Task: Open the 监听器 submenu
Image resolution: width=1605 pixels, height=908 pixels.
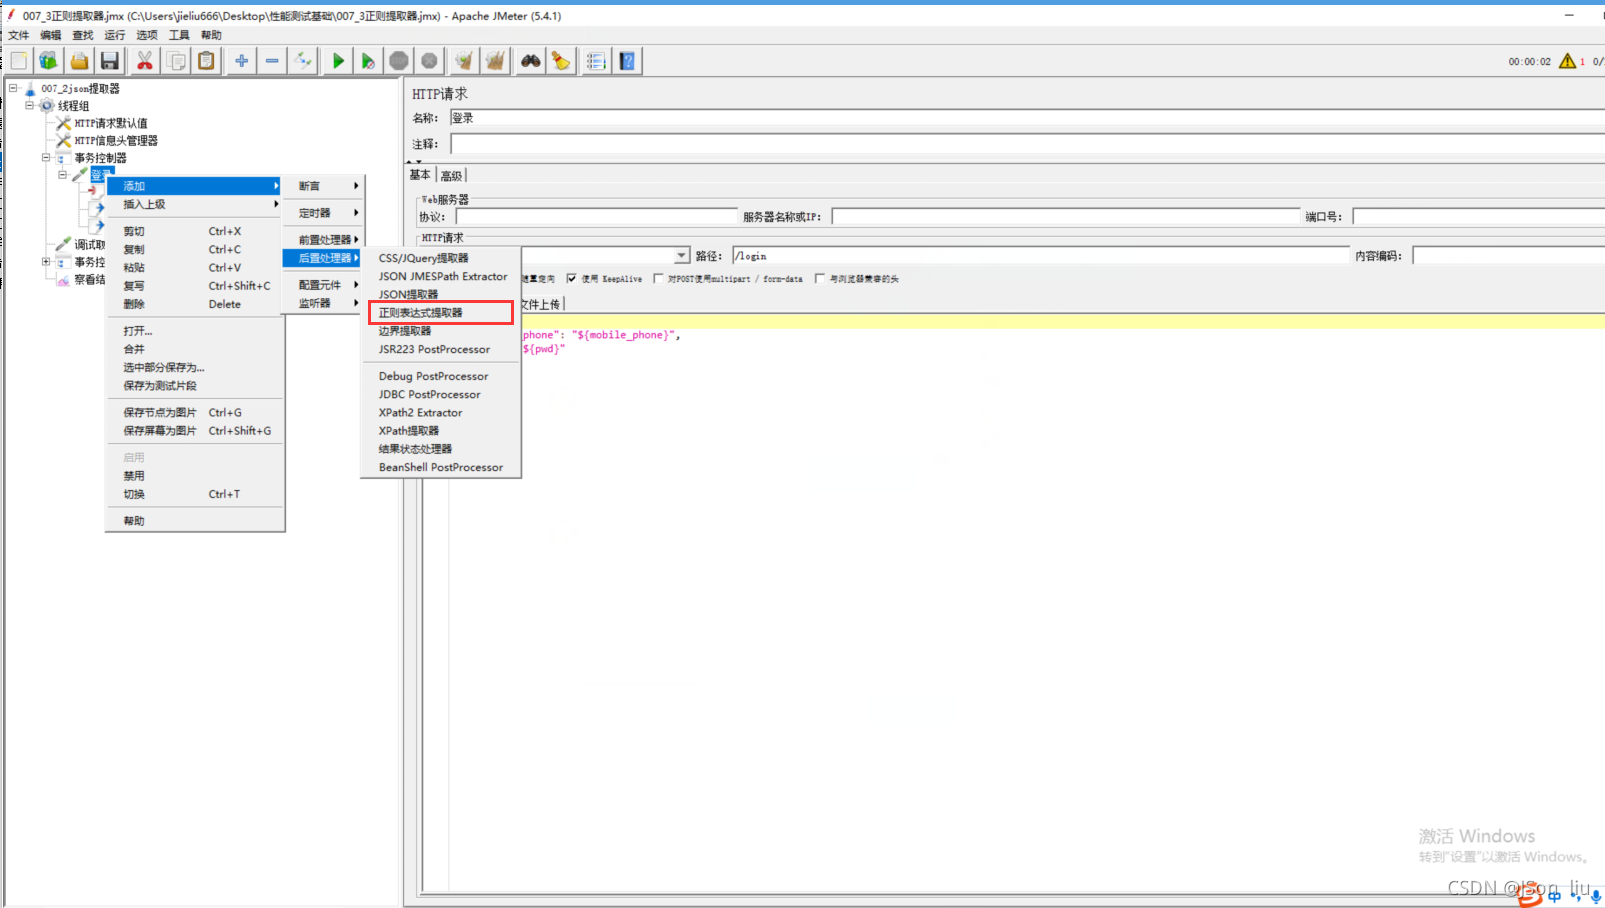Action: [323, 303]
